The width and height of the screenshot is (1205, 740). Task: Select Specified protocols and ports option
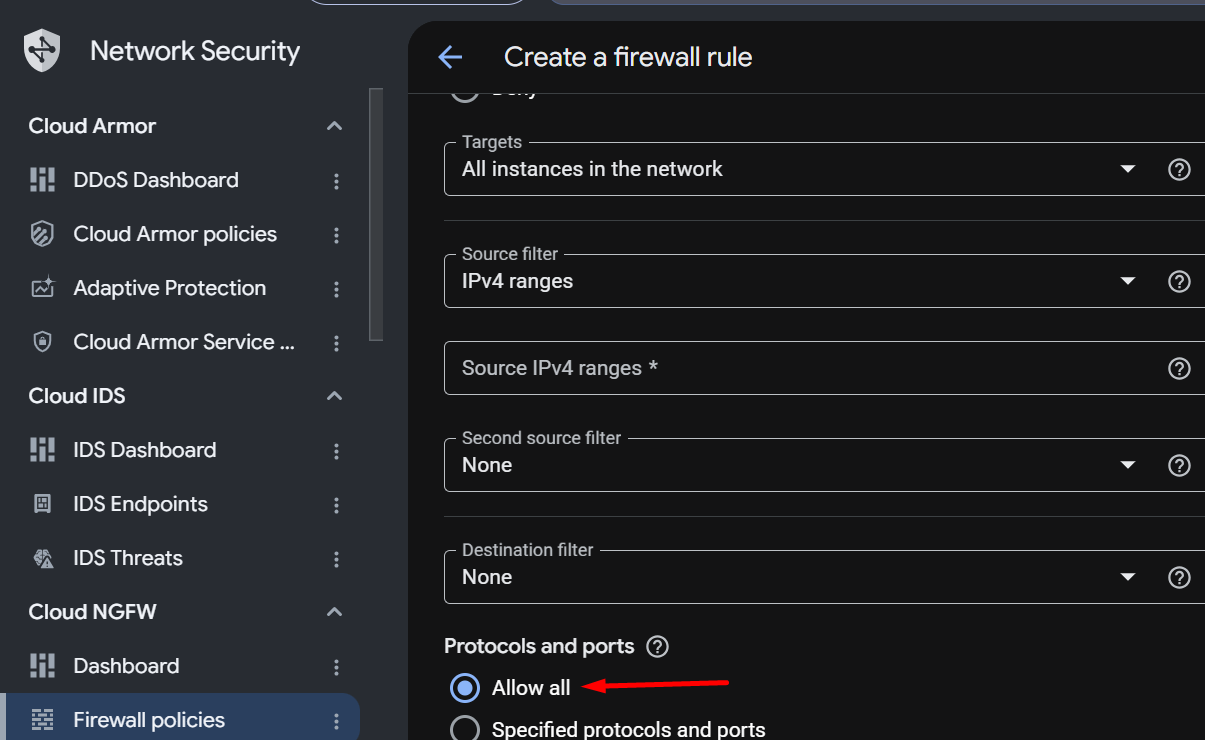465,729
